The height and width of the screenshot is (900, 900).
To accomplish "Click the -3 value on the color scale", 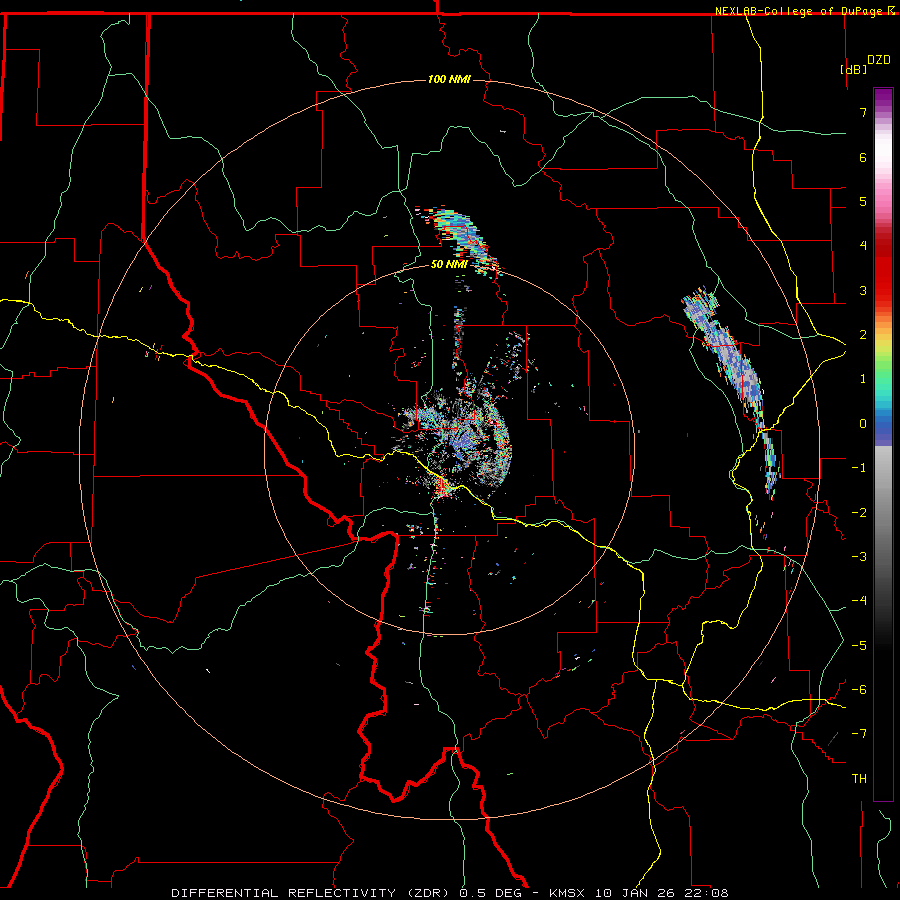I will [x=859, y=557].
